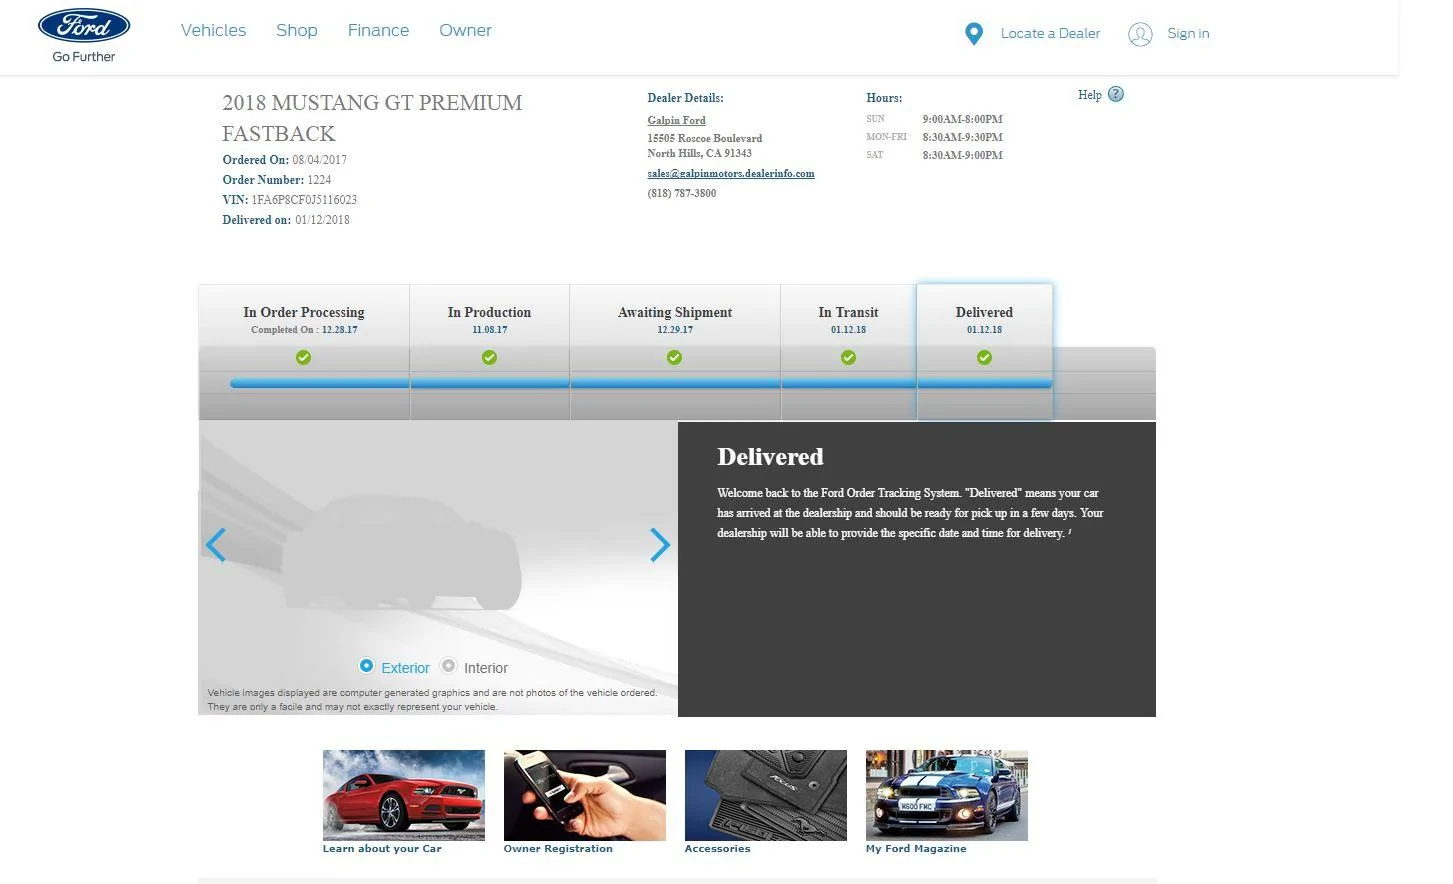This screenshot has width=1453, height=884.
Task: Open the Vehicles menu
Action: click(x=213, y=30)
